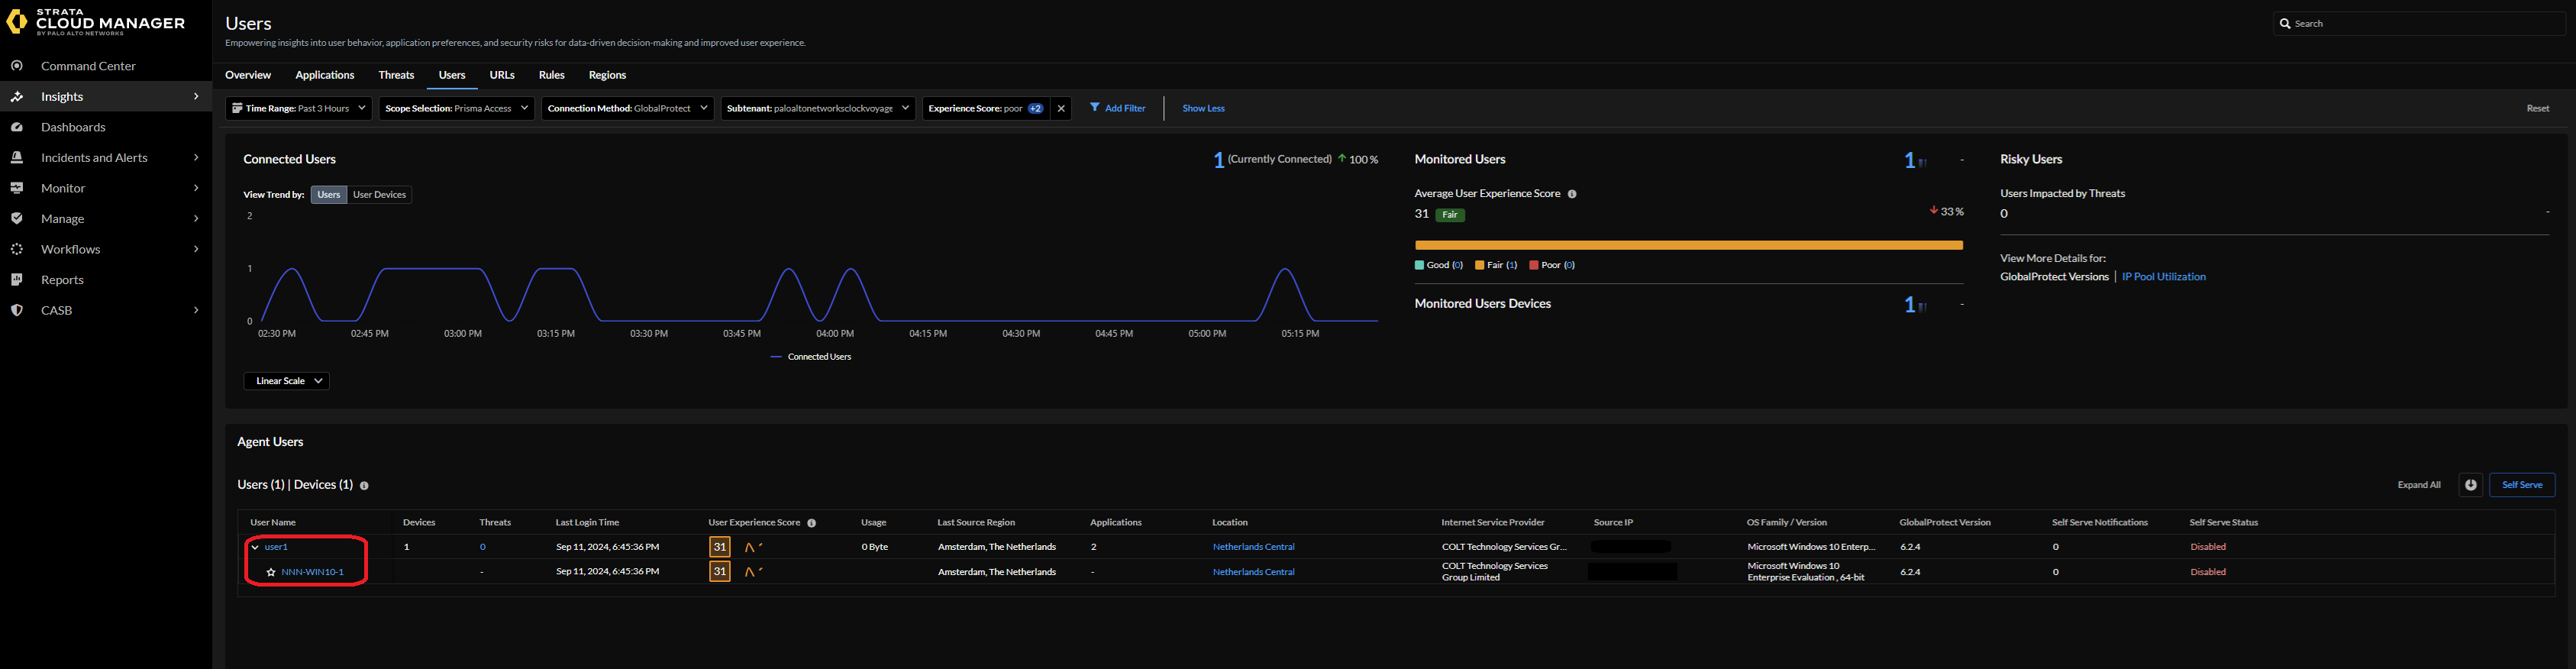The image size is (2576, 669).
Task: Click the Reports icon in sidebar
Action: pyautogui.click(x=17, y=280)
